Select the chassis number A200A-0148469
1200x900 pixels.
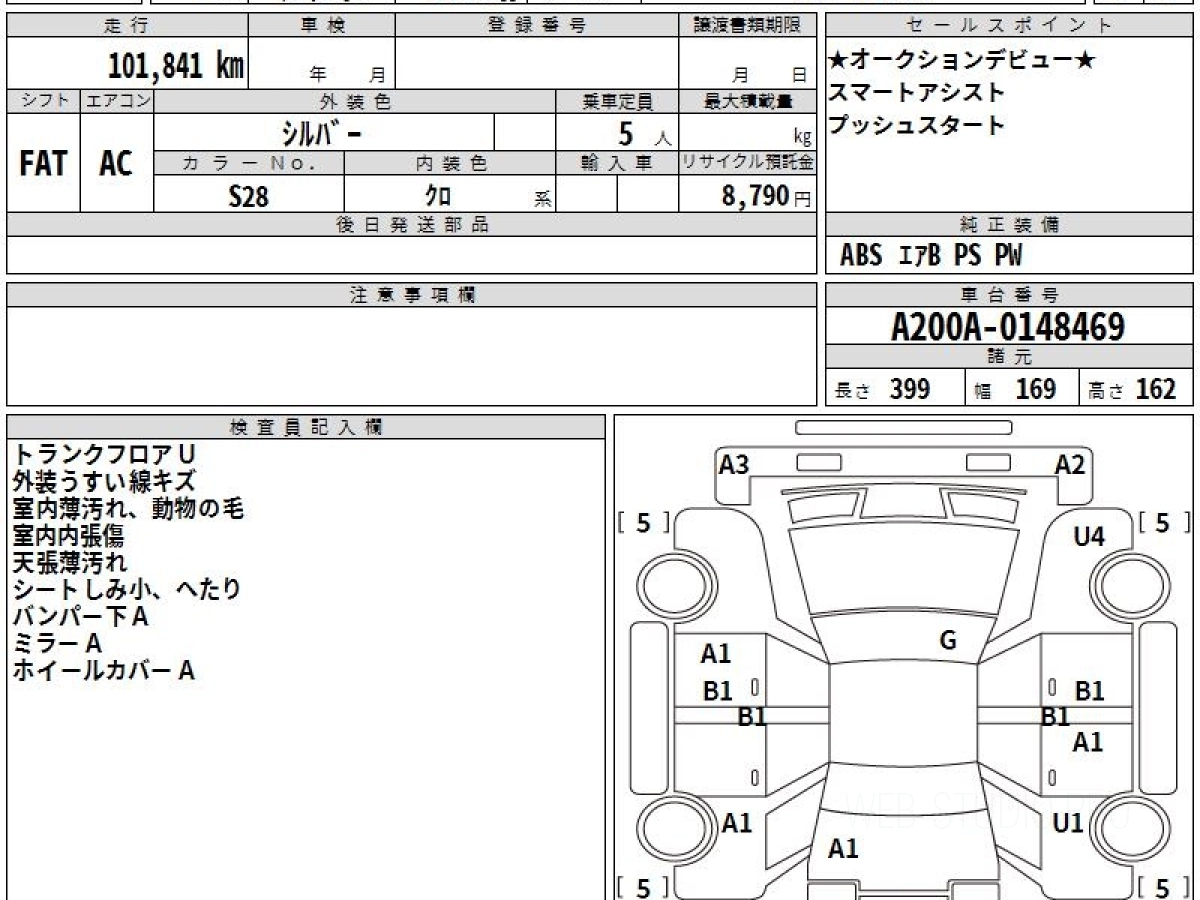1008,326
